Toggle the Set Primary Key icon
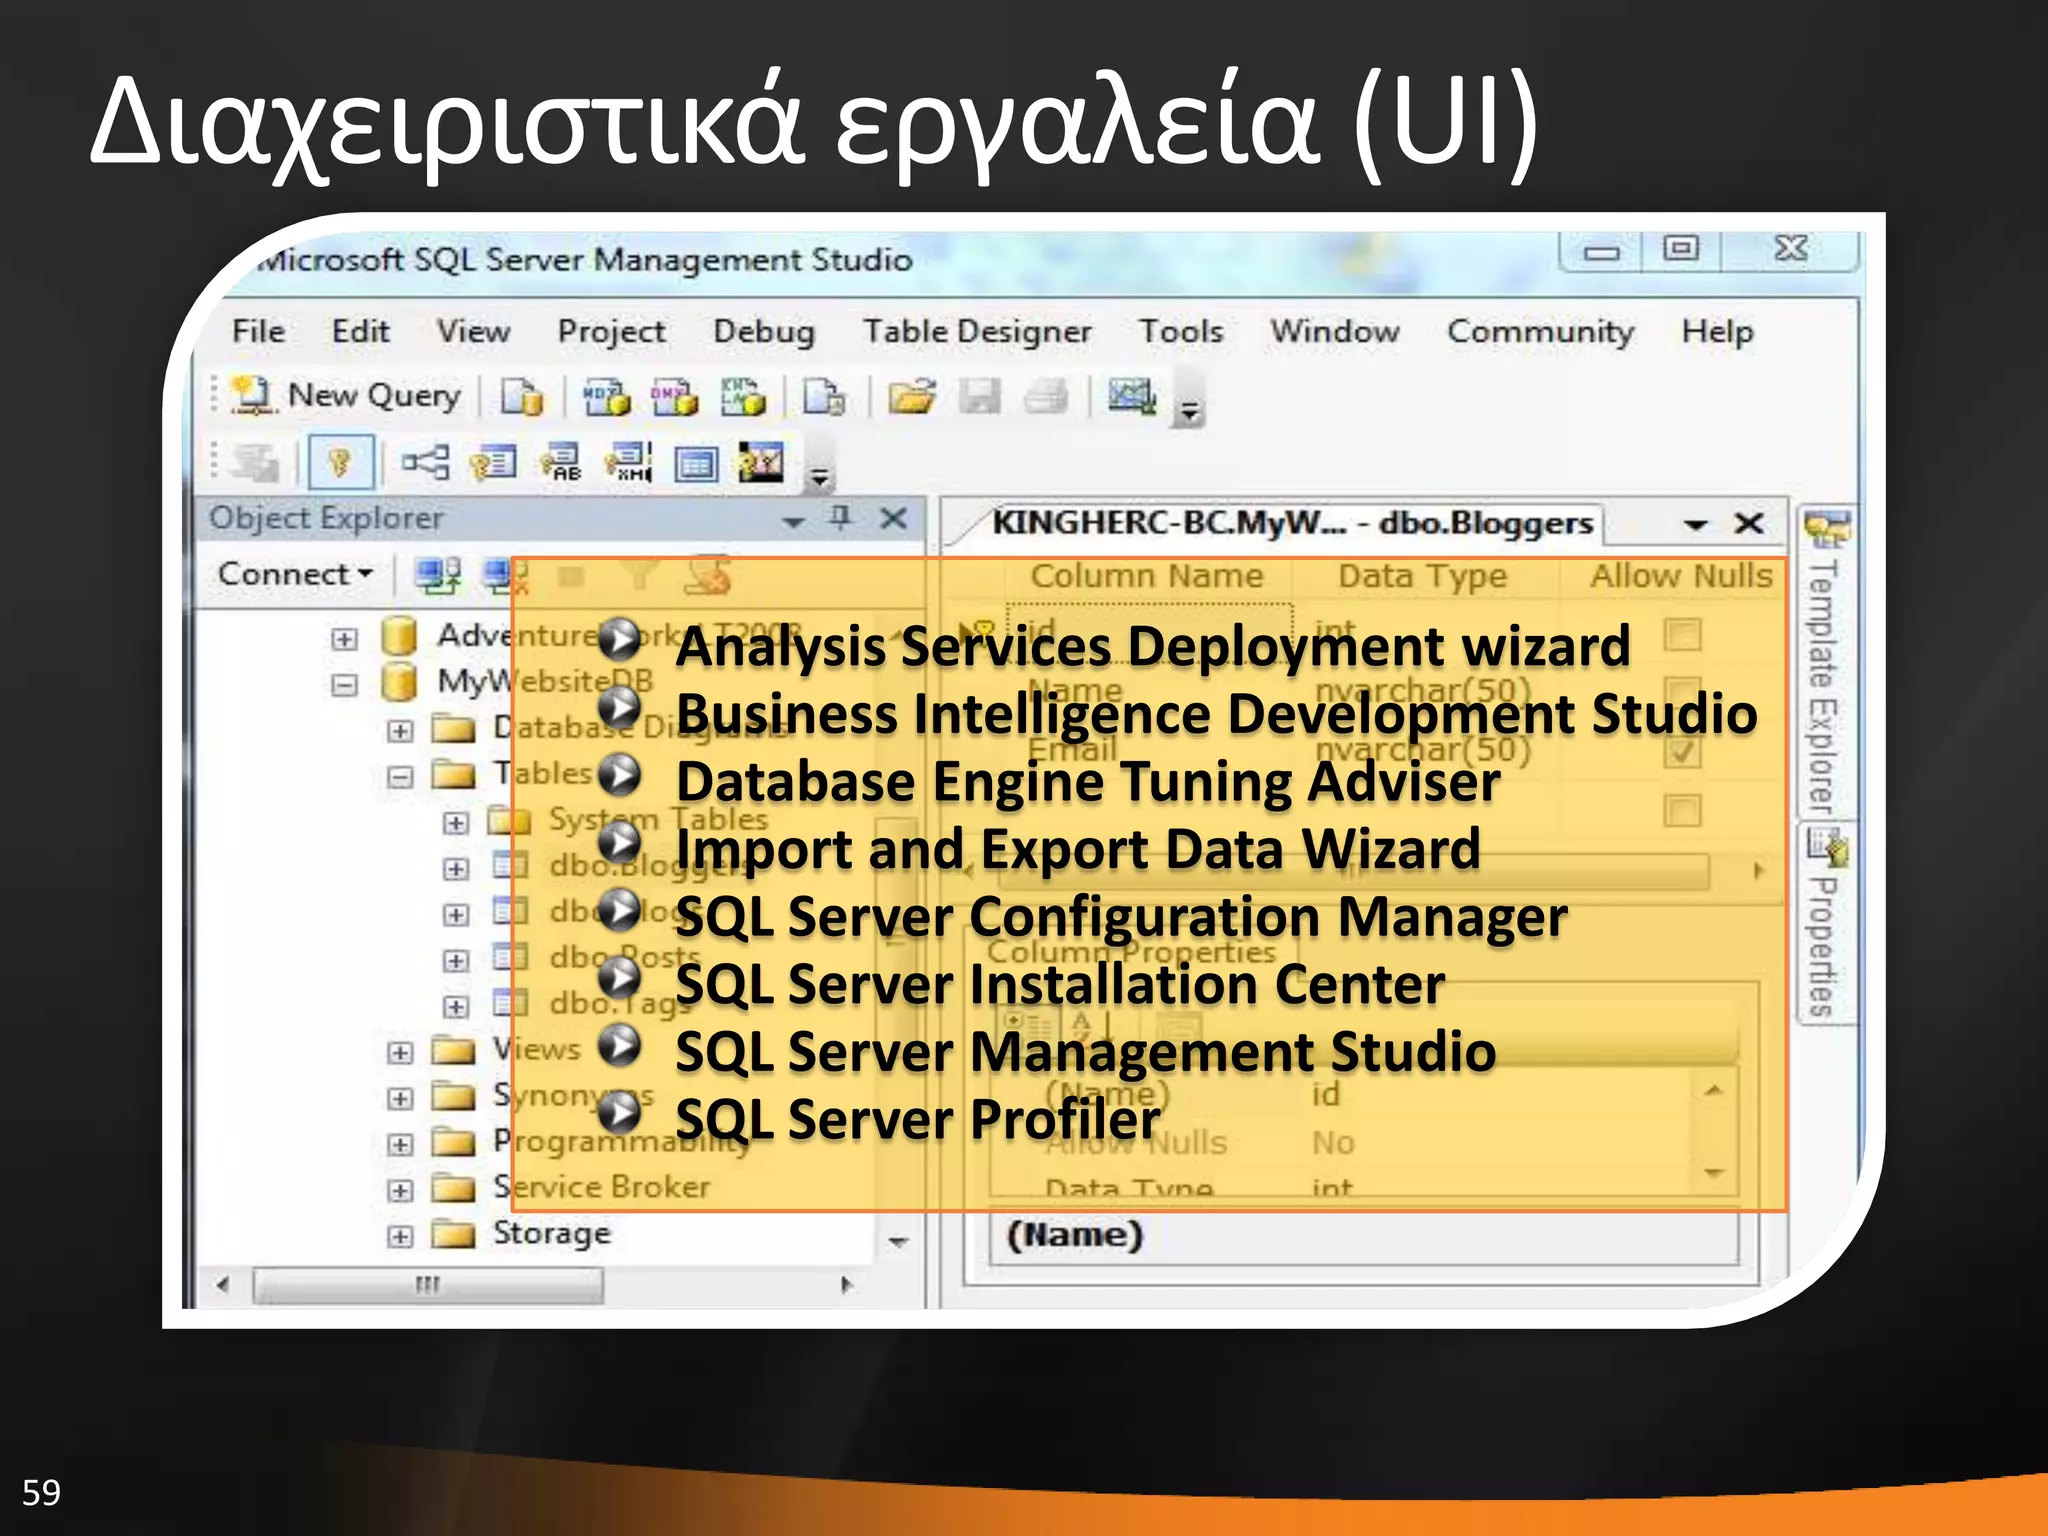The image size is (2048, 1536). click(340, 462)
